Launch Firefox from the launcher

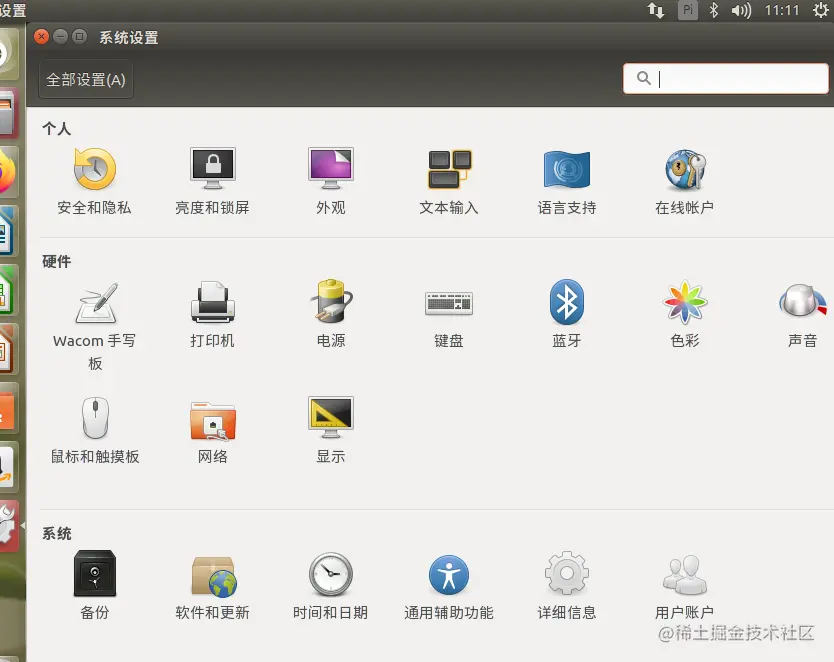click(x=7, y=172)
